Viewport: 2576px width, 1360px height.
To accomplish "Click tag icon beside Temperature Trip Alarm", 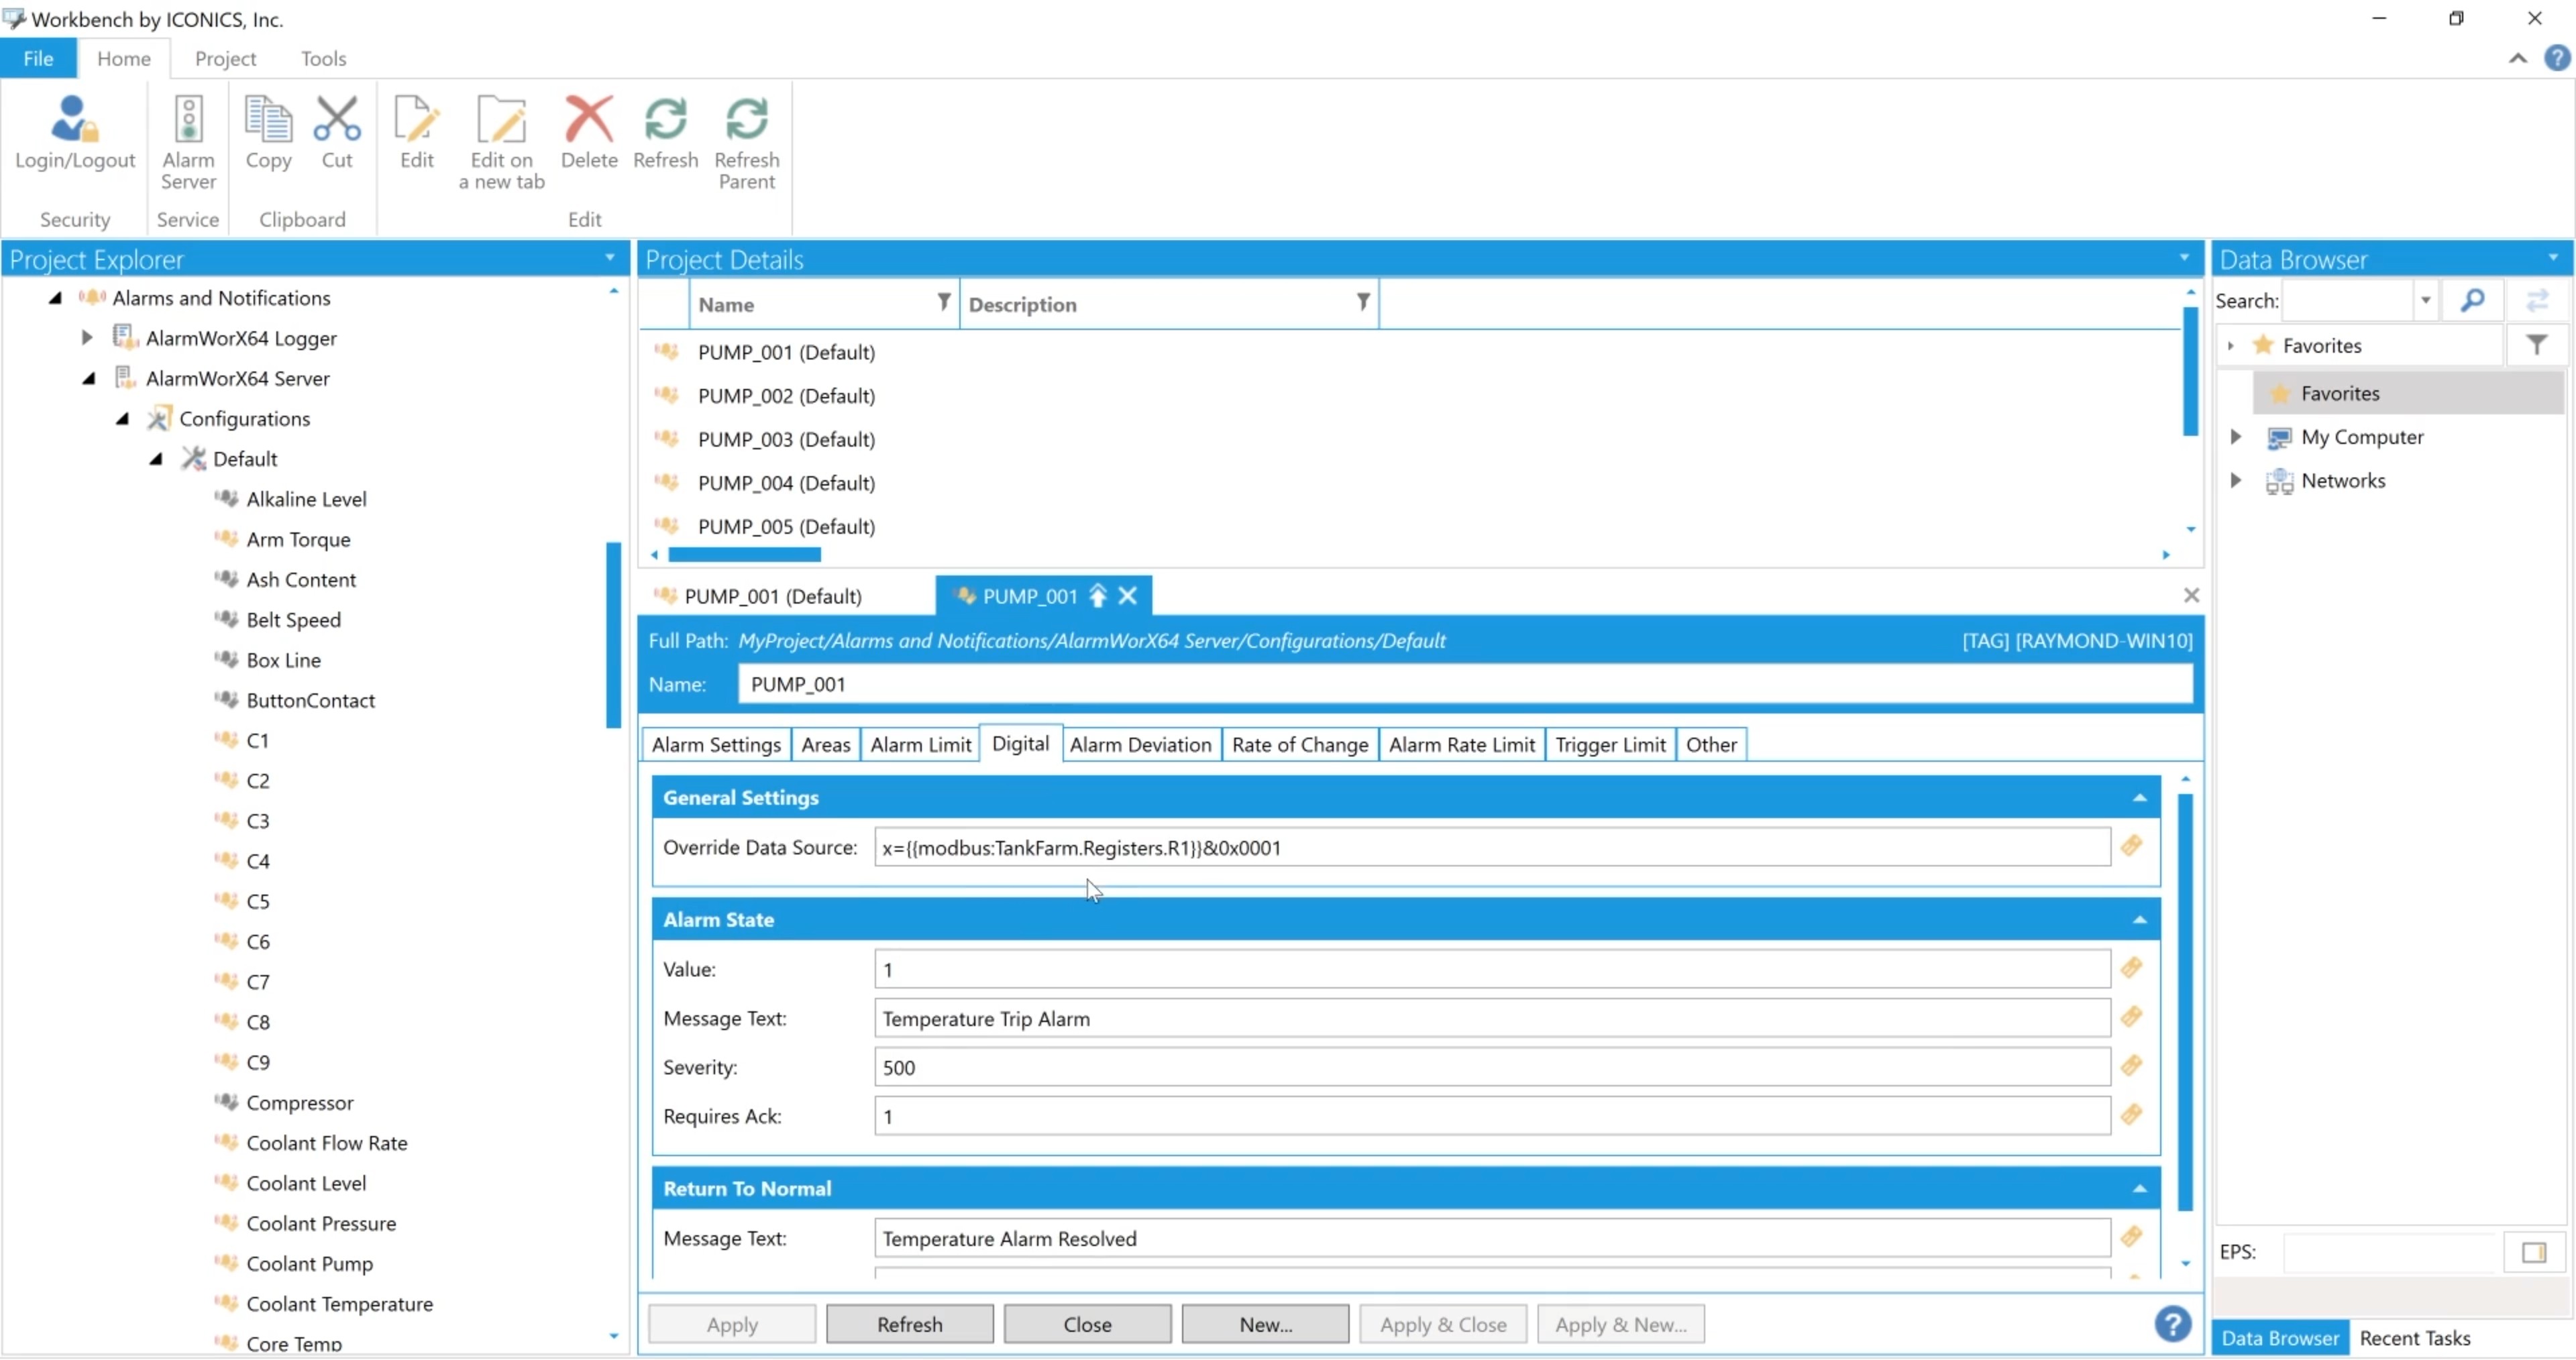I will click(2132, 1018).
